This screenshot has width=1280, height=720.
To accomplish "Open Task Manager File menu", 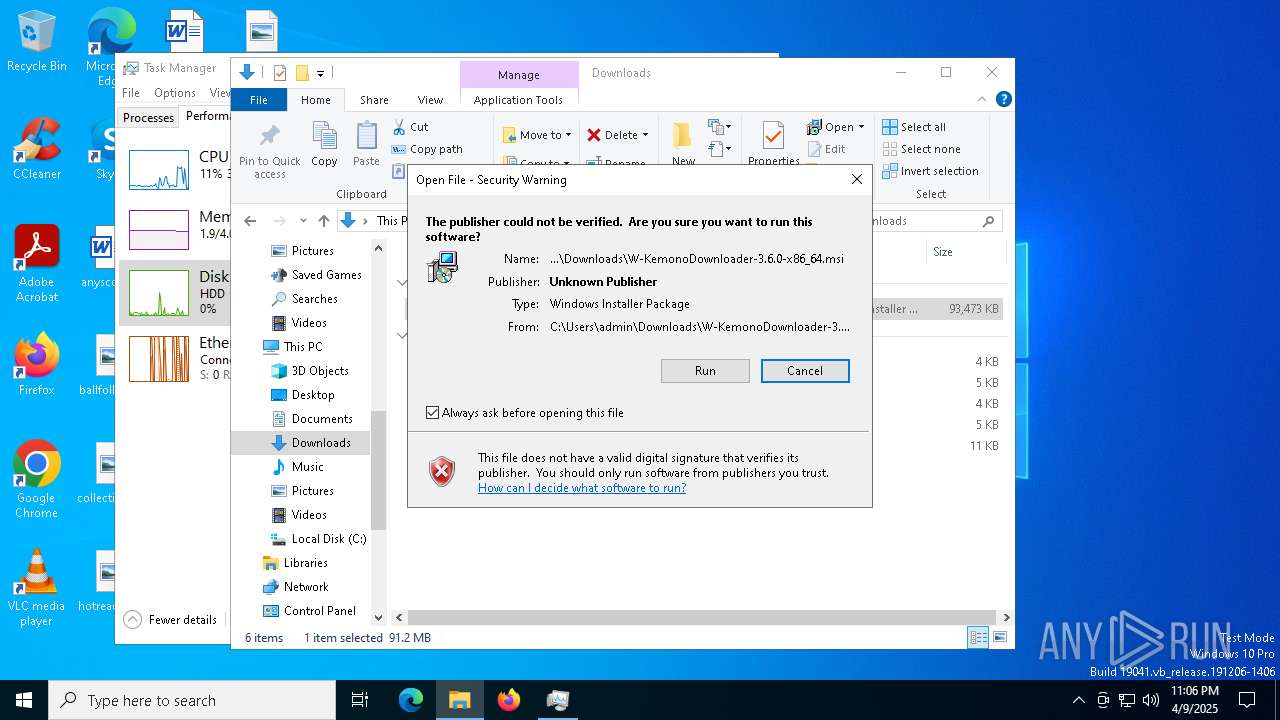I will pos(131,93).
